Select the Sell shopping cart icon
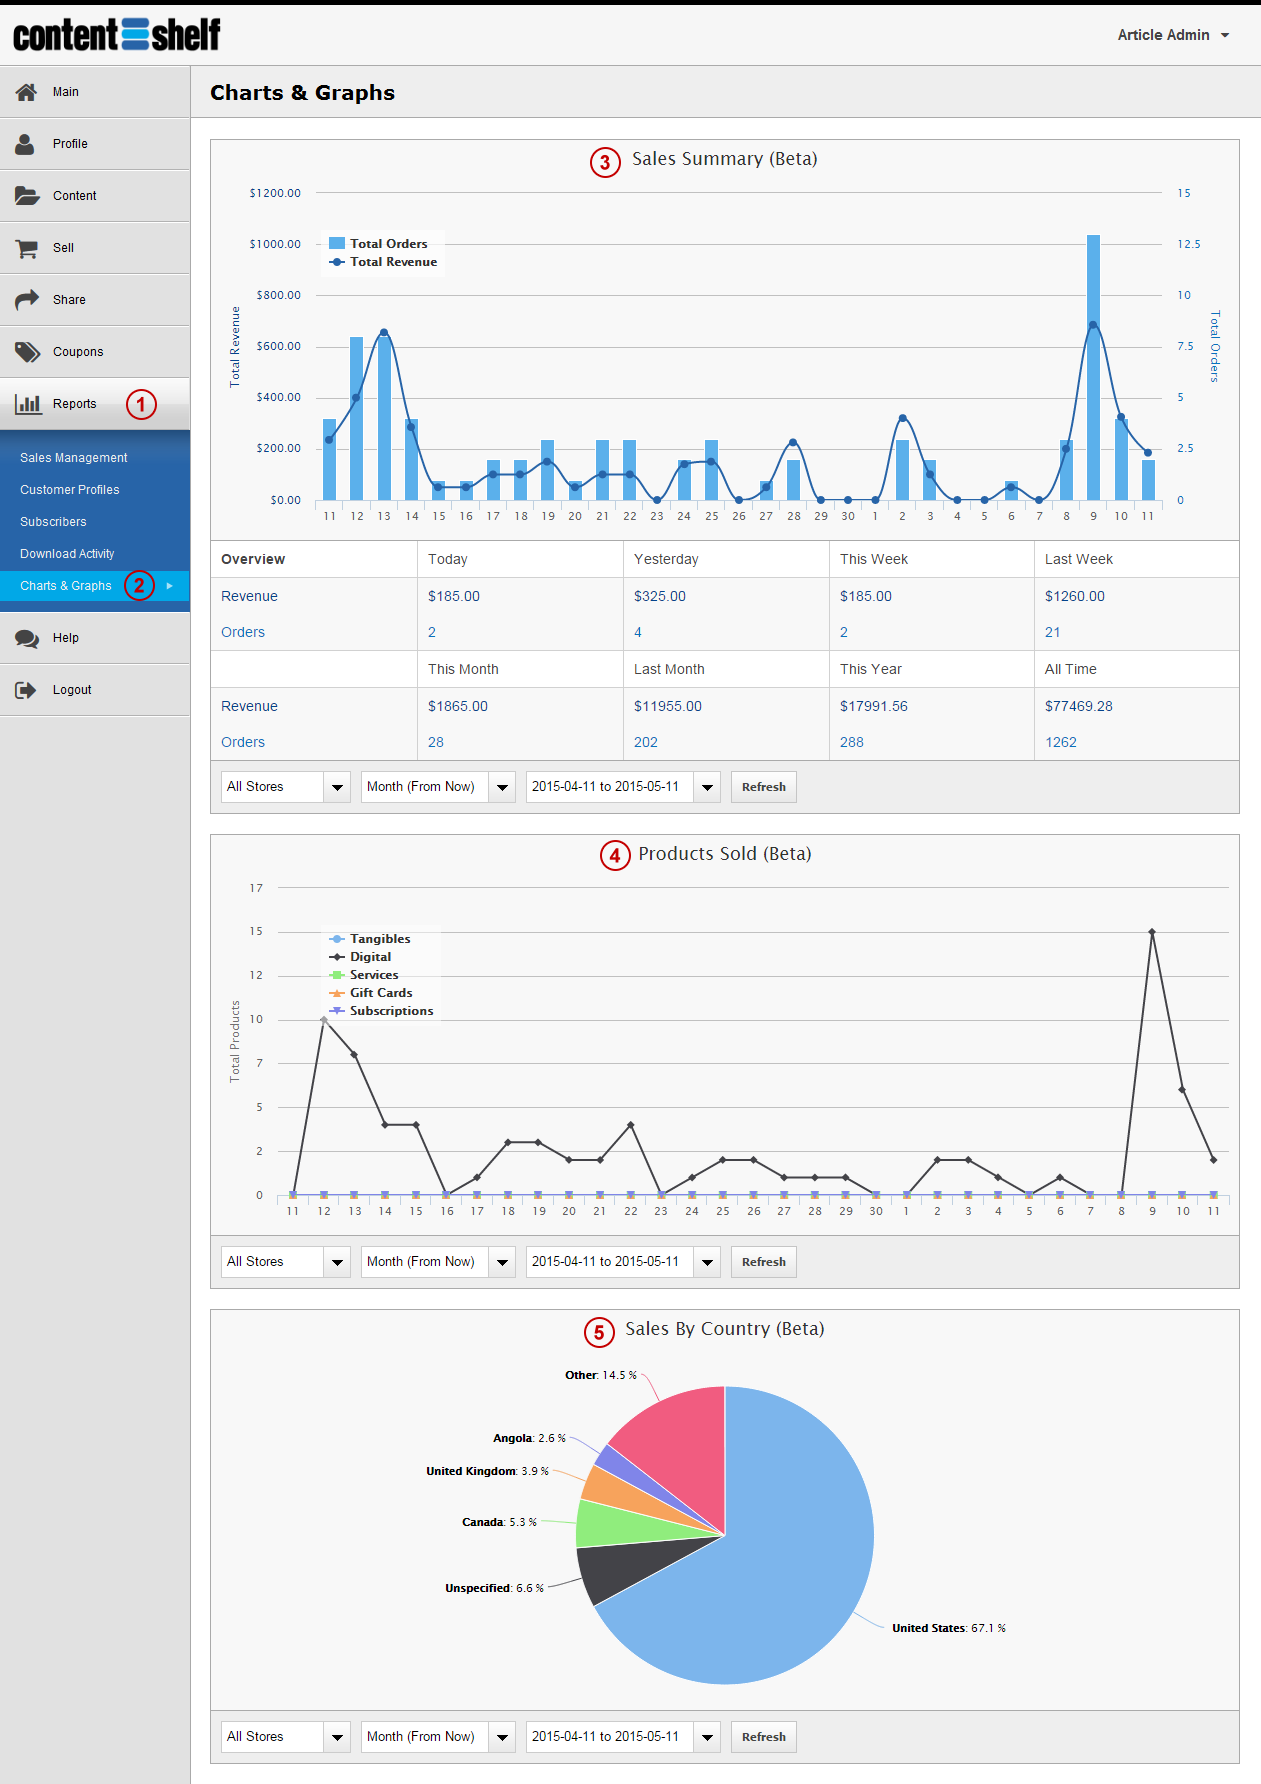The image size is (1261, 1784). tap(27, 248)
